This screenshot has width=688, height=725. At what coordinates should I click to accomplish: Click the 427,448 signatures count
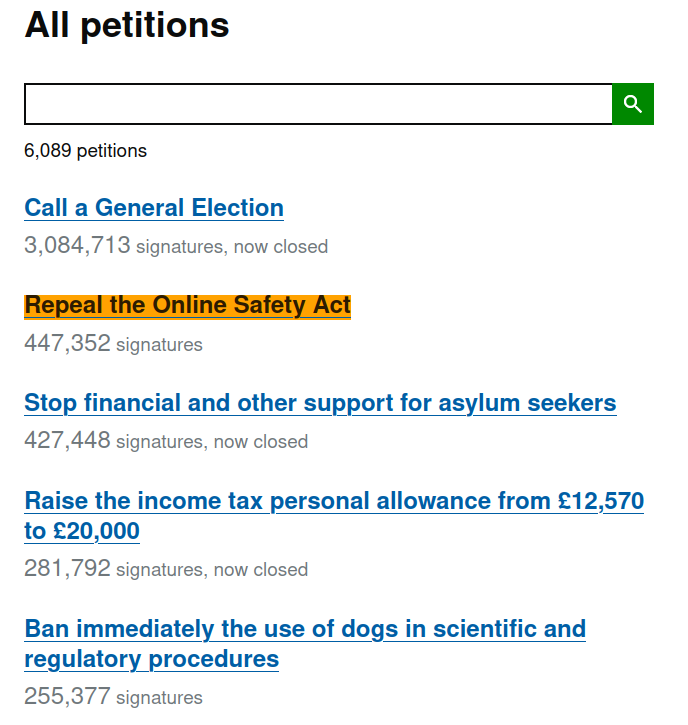point(68,440)
